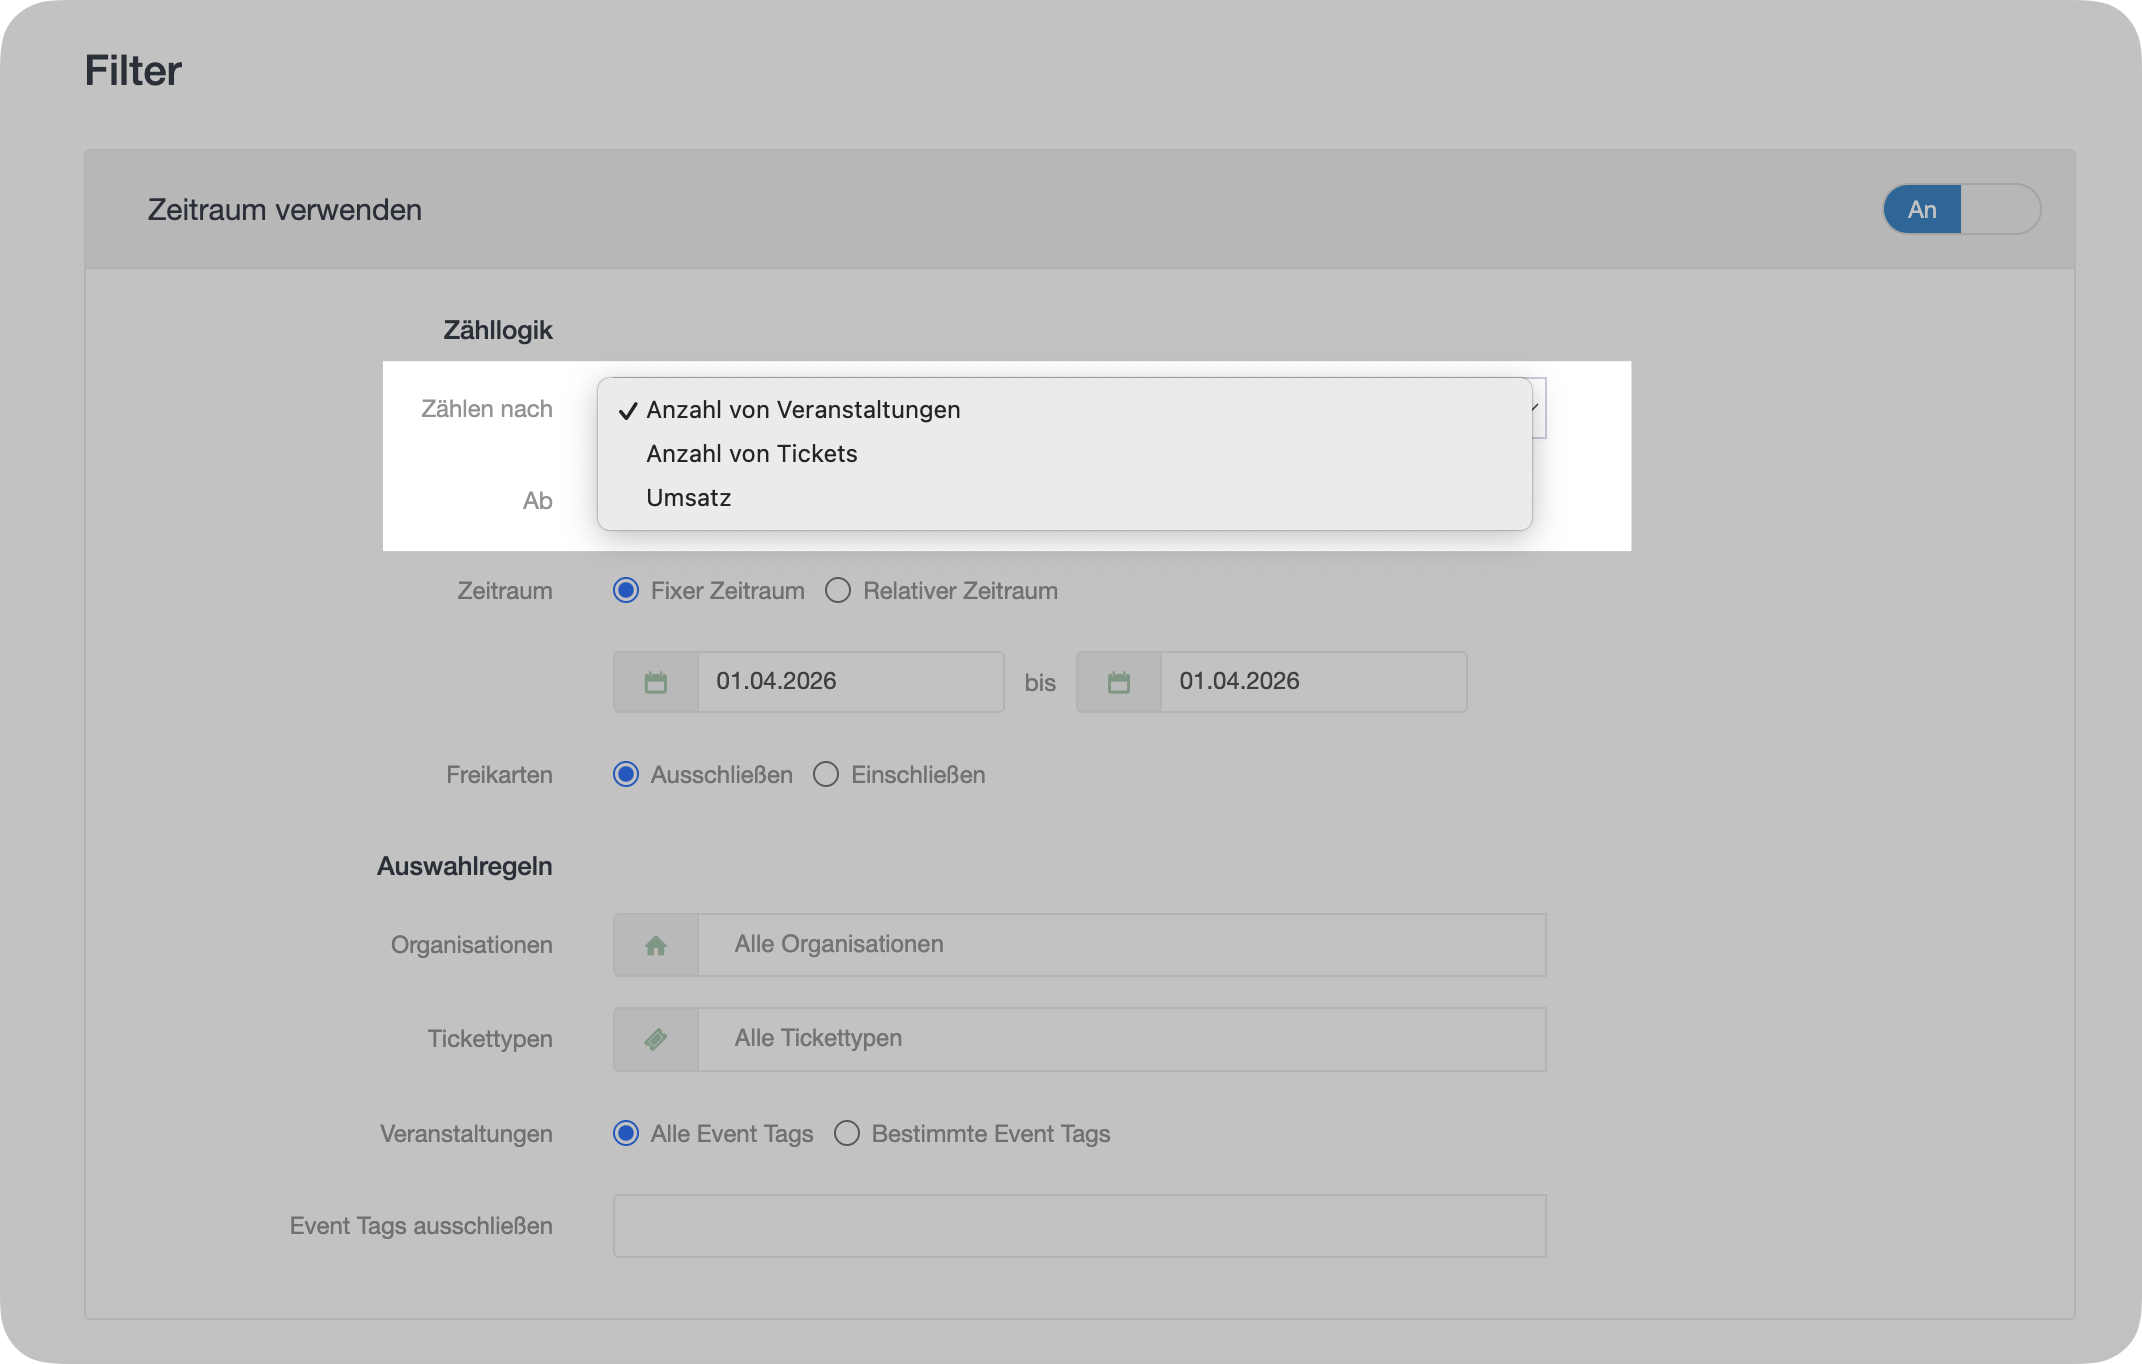Select Alle Event Tags radio button
This screenshot has width=2142, height=1364.
[x=626, y=1133]
